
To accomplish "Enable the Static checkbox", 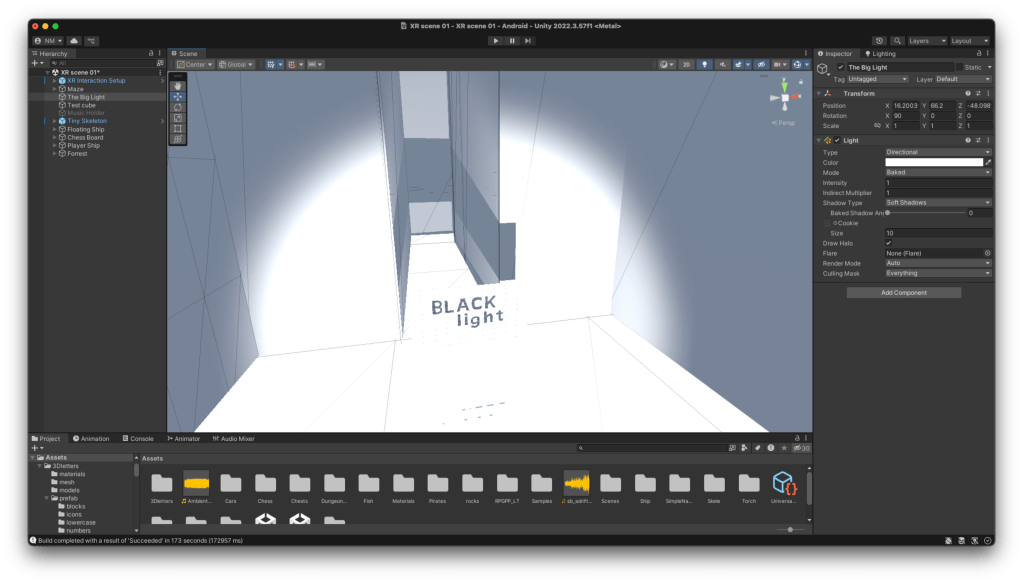I will pyautogui.click(x=959, y=67).
